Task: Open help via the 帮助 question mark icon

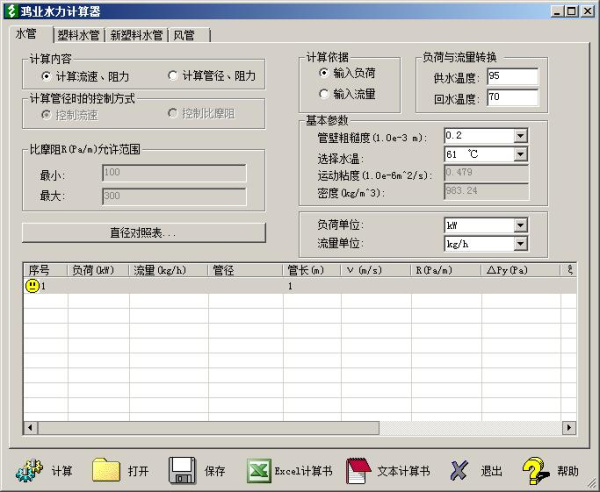Action: (x=535, y=470)
